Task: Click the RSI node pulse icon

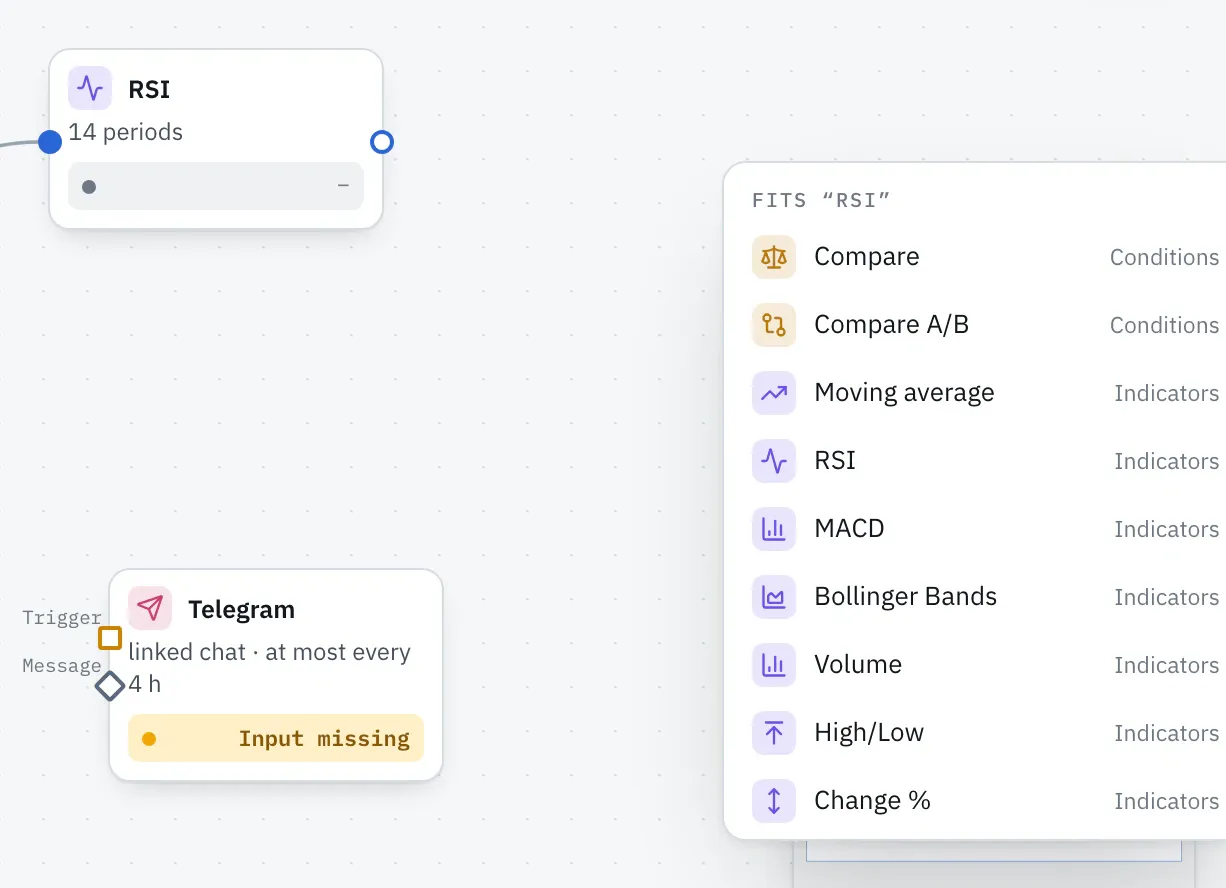Action: 90,88
